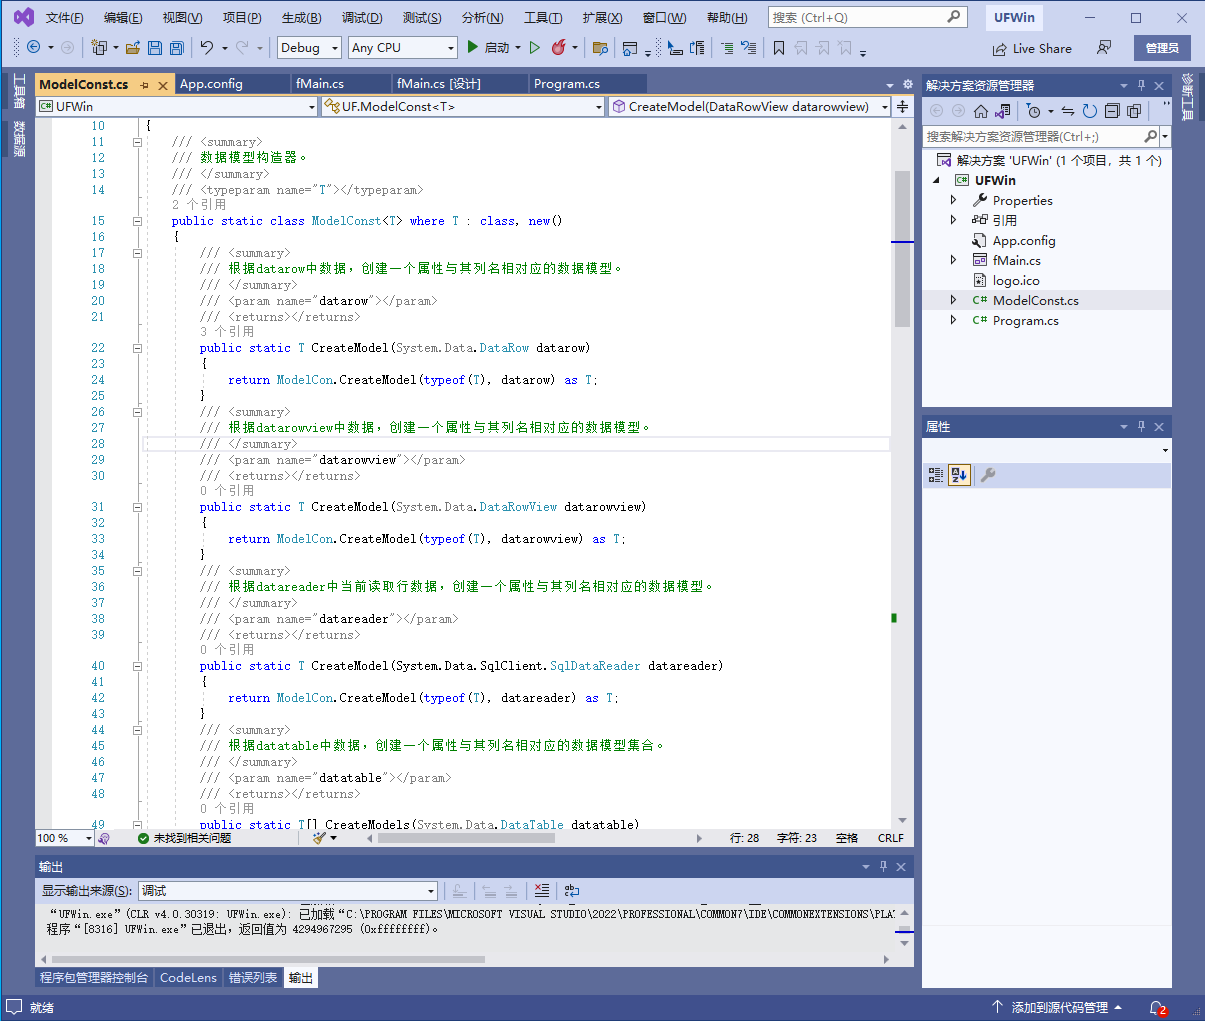Click the save all icon
The image size is (1205, 1021).
177,47
